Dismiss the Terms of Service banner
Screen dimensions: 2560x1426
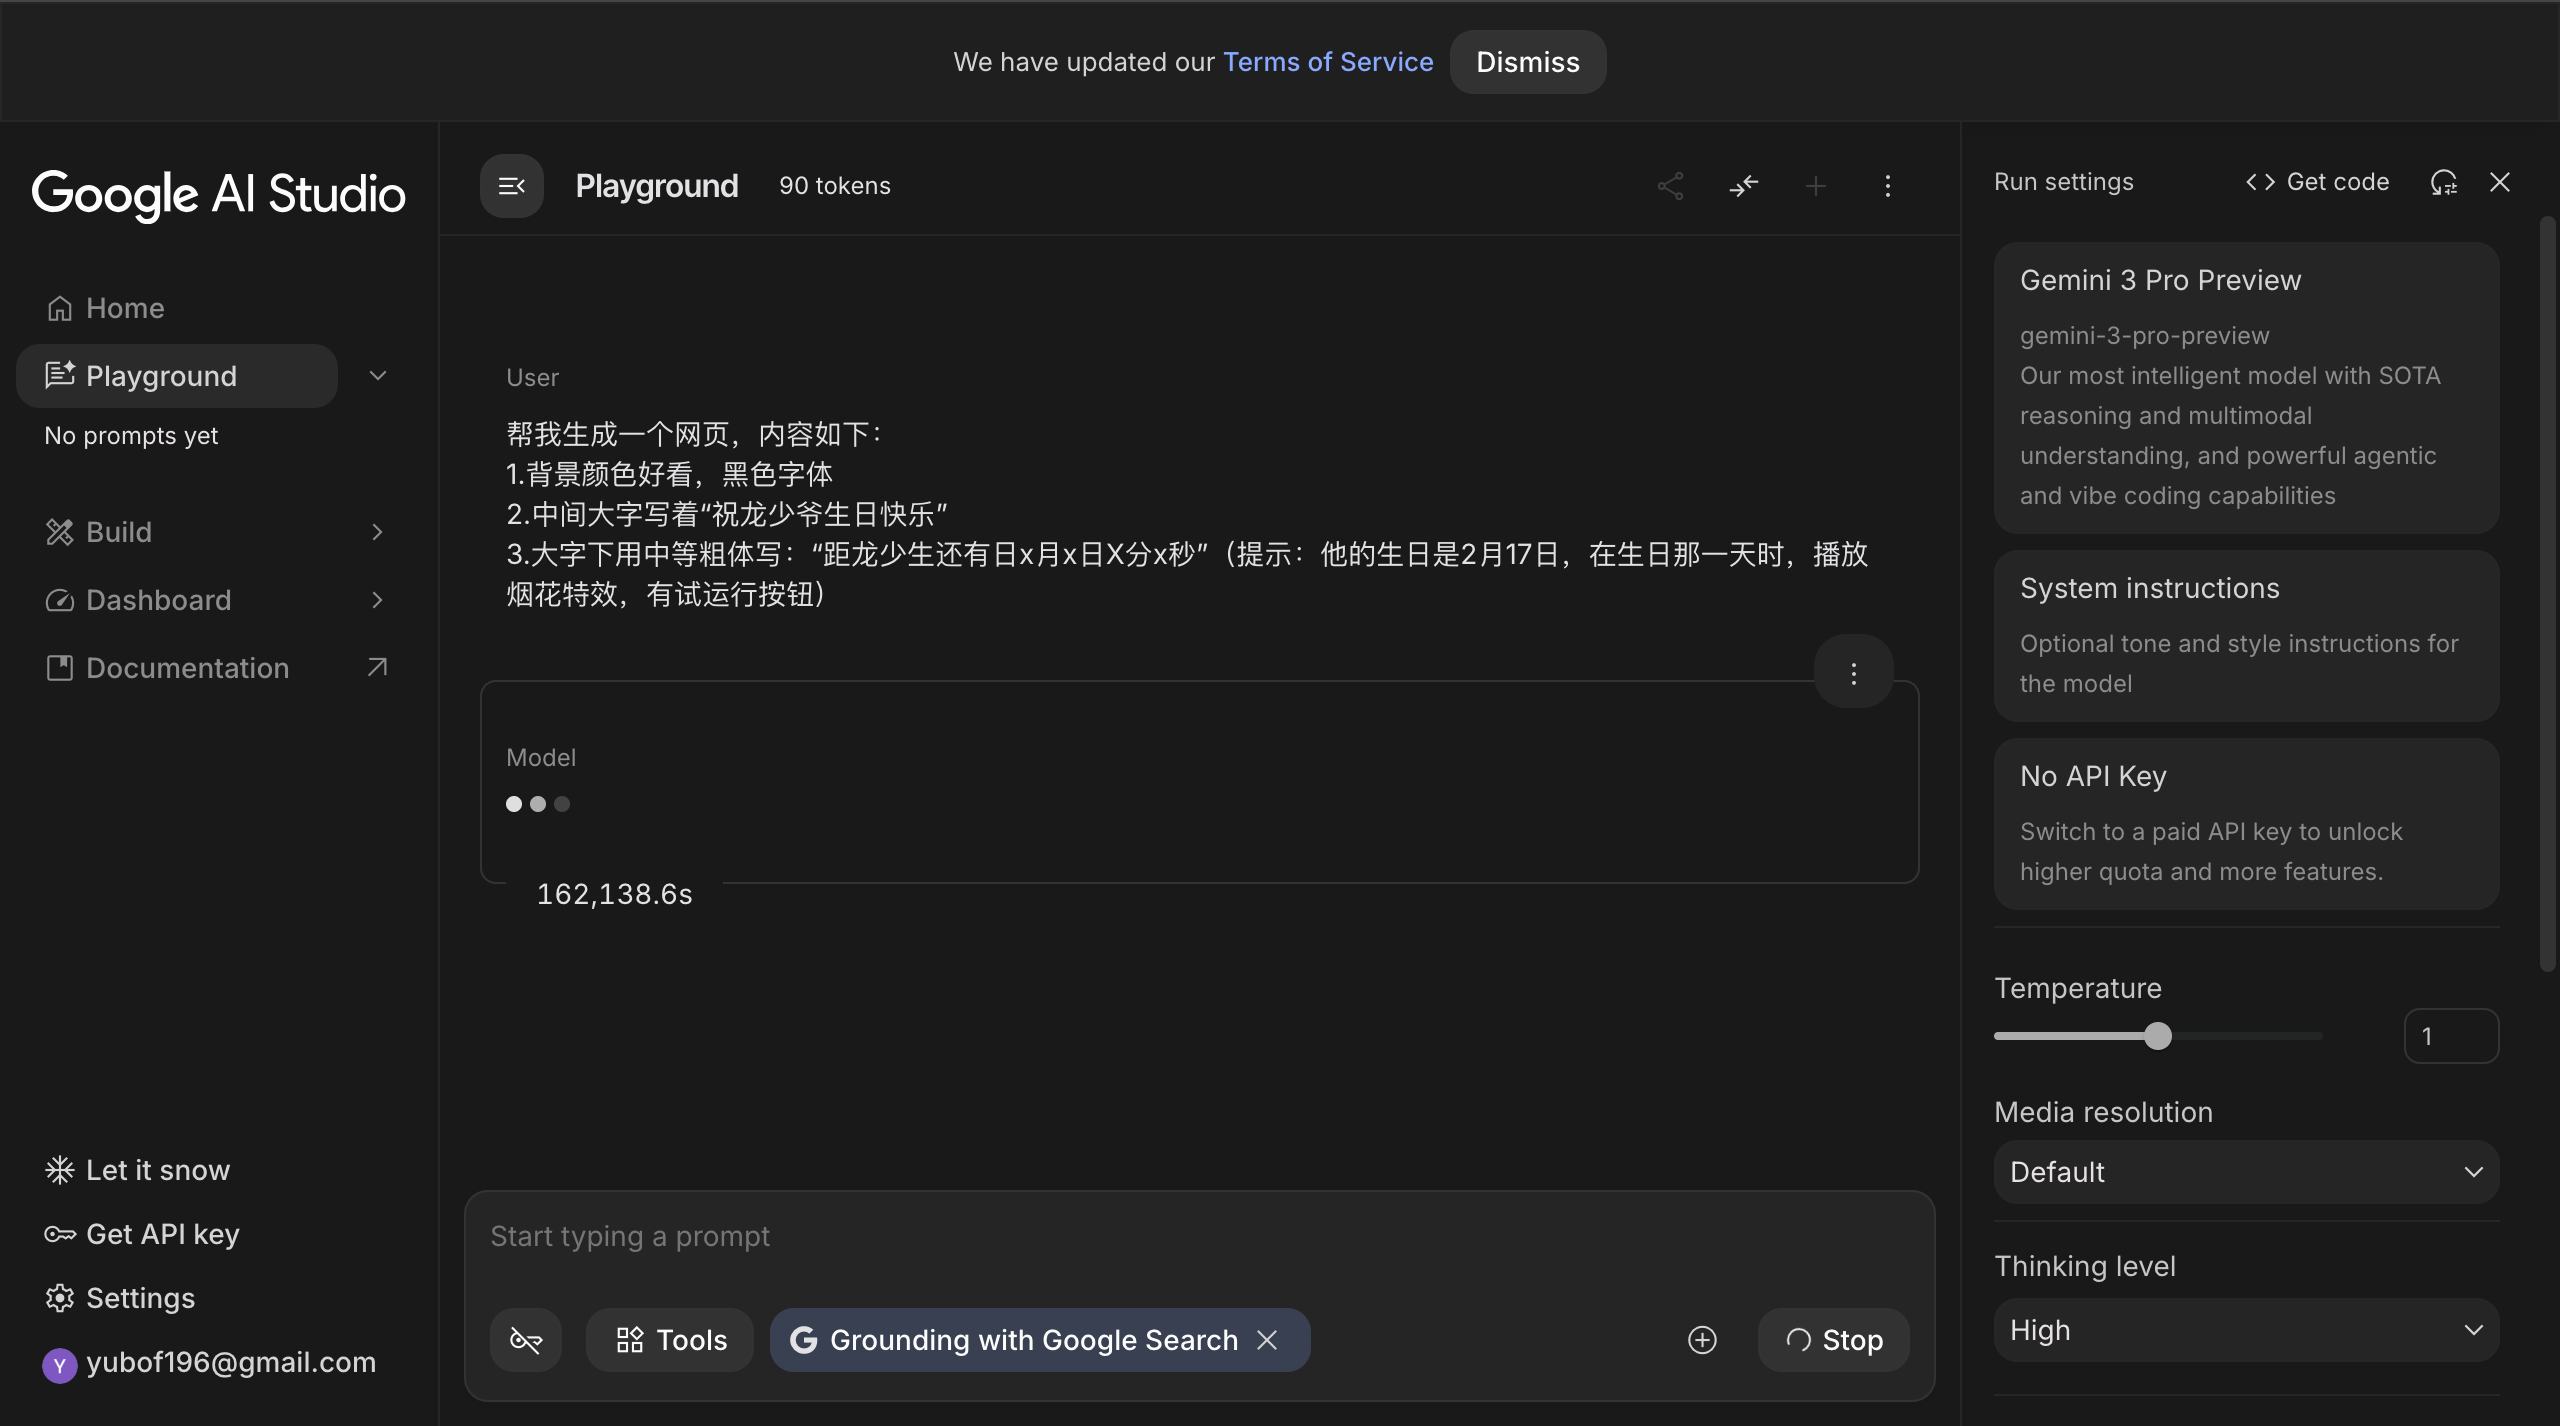point(1527,62)
